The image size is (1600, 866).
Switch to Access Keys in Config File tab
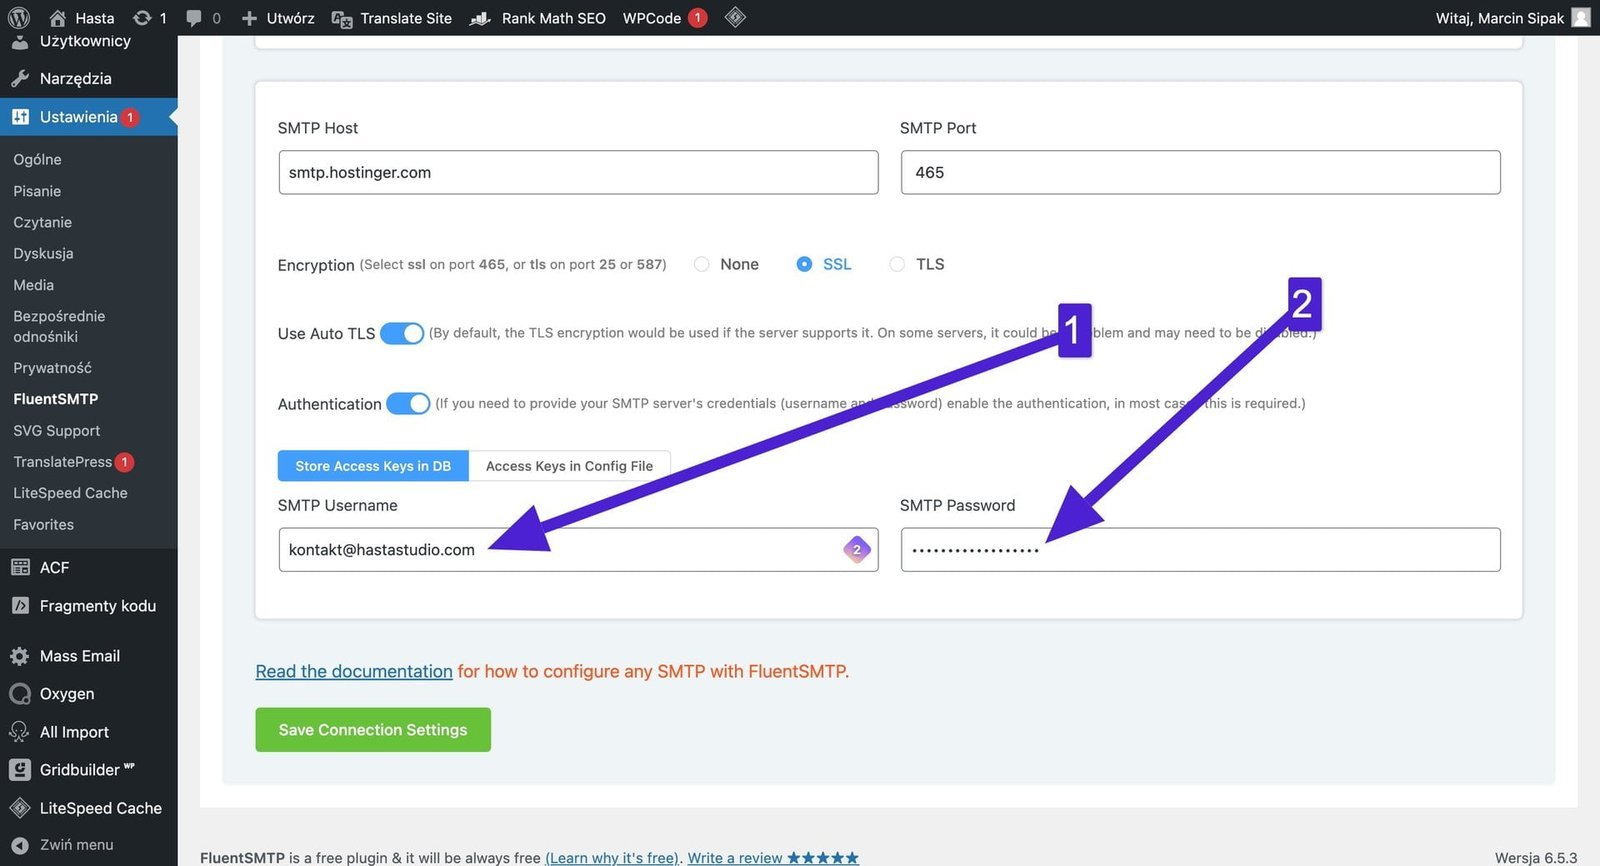[x=569, y=466]
